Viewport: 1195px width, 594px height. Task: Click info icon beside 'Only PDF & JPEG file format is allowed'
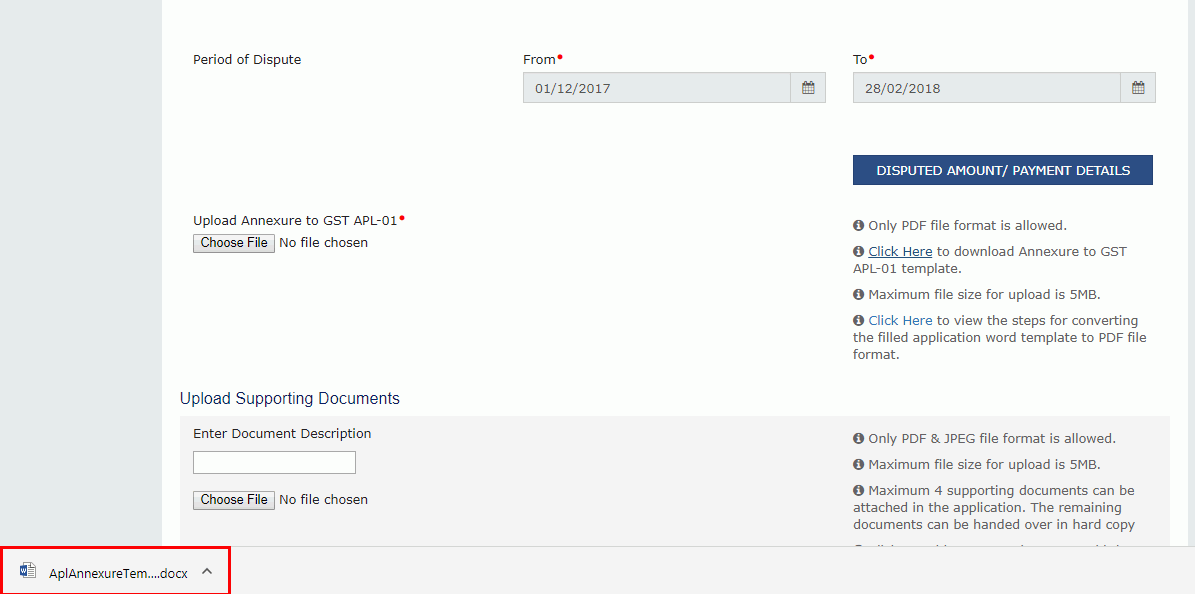click(x=857, y=438)
